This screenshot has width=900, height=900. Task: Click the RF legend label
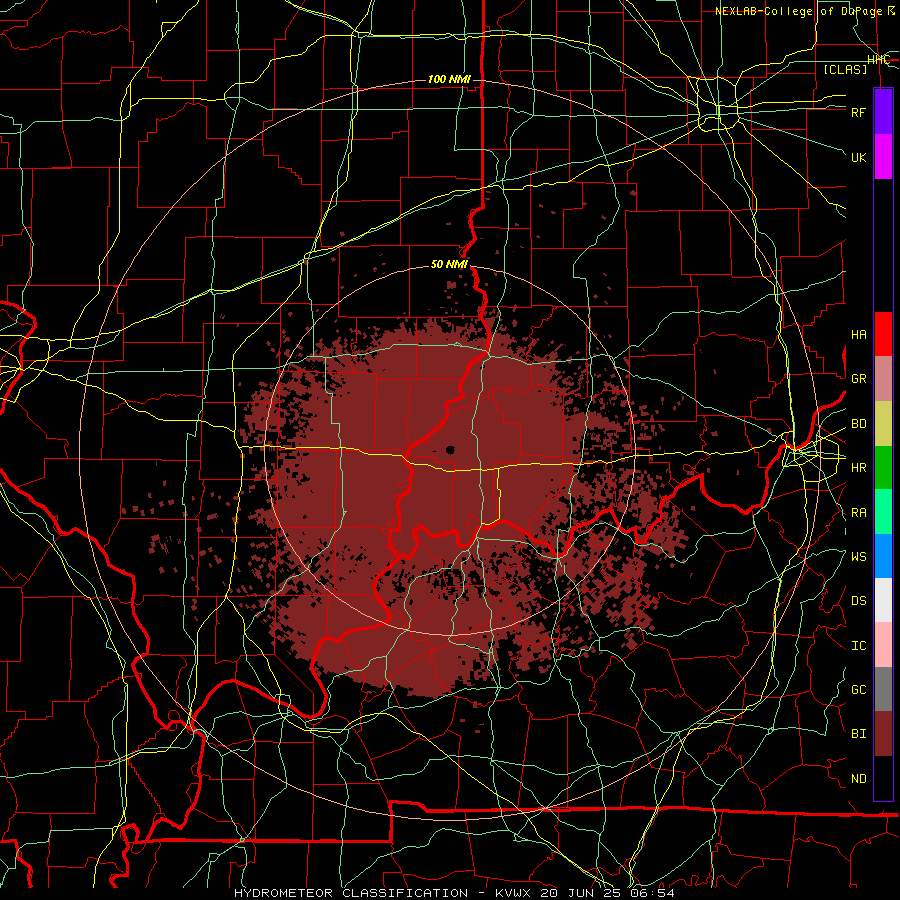(858, 112)
